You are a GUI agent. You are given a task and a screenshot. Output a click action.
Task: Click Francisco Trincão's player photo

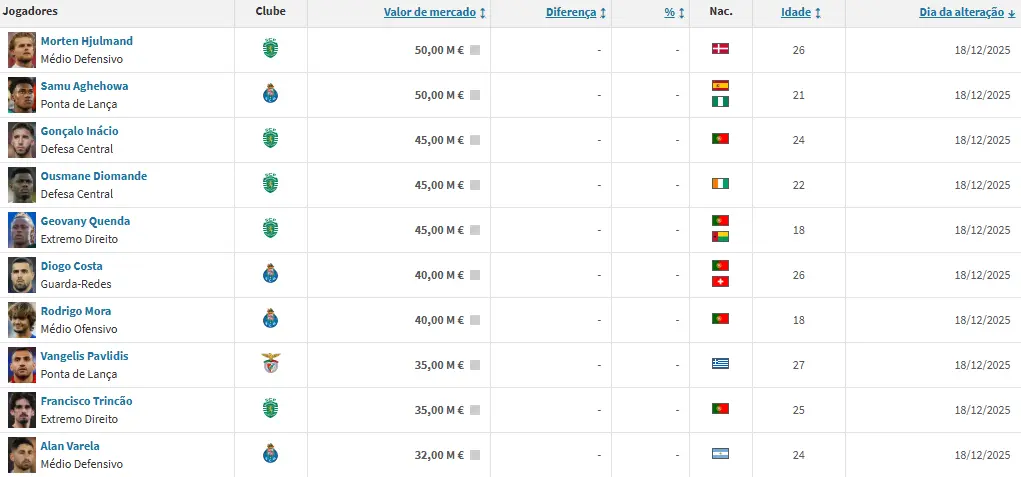click(x=22, y=410)
